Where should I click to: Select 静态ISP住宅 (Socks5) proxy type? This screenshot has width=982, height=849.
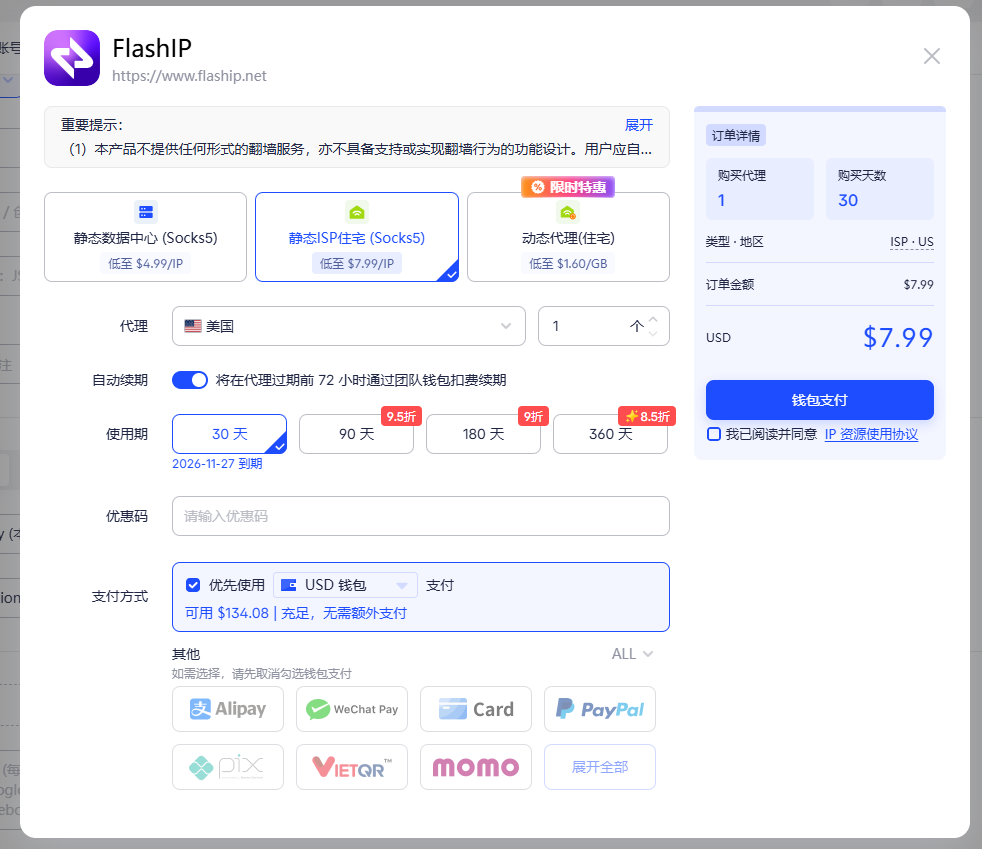tap(356, 237)
